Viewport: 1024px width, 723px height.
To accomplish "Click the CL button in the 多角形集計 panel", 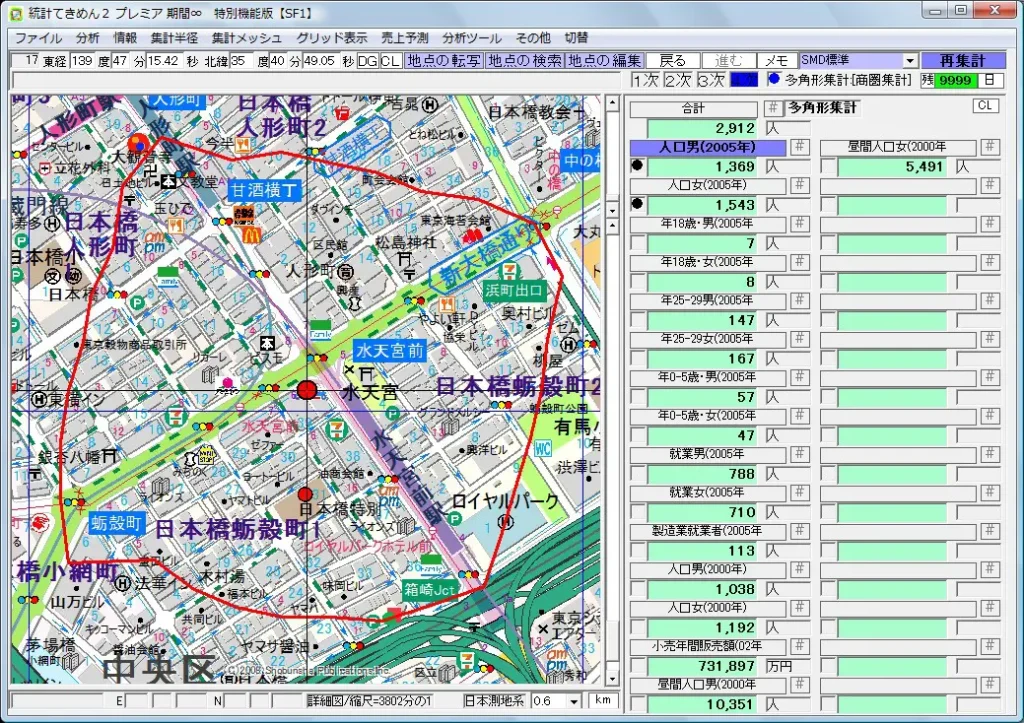I will pyautogui.click(x=986, y=107).
